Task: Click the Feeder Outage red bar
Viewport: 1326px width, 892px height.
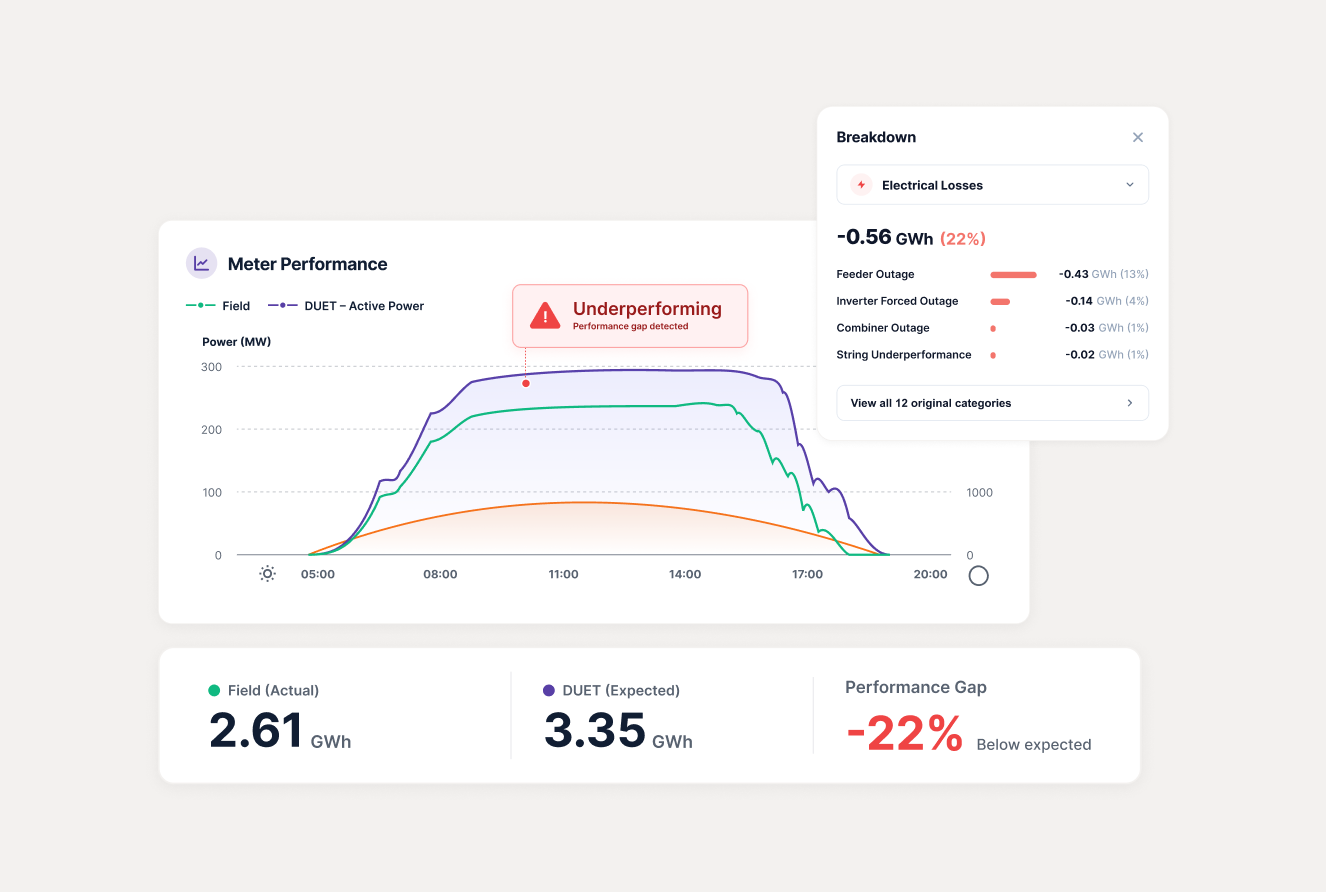Action: pos(1013,274)
